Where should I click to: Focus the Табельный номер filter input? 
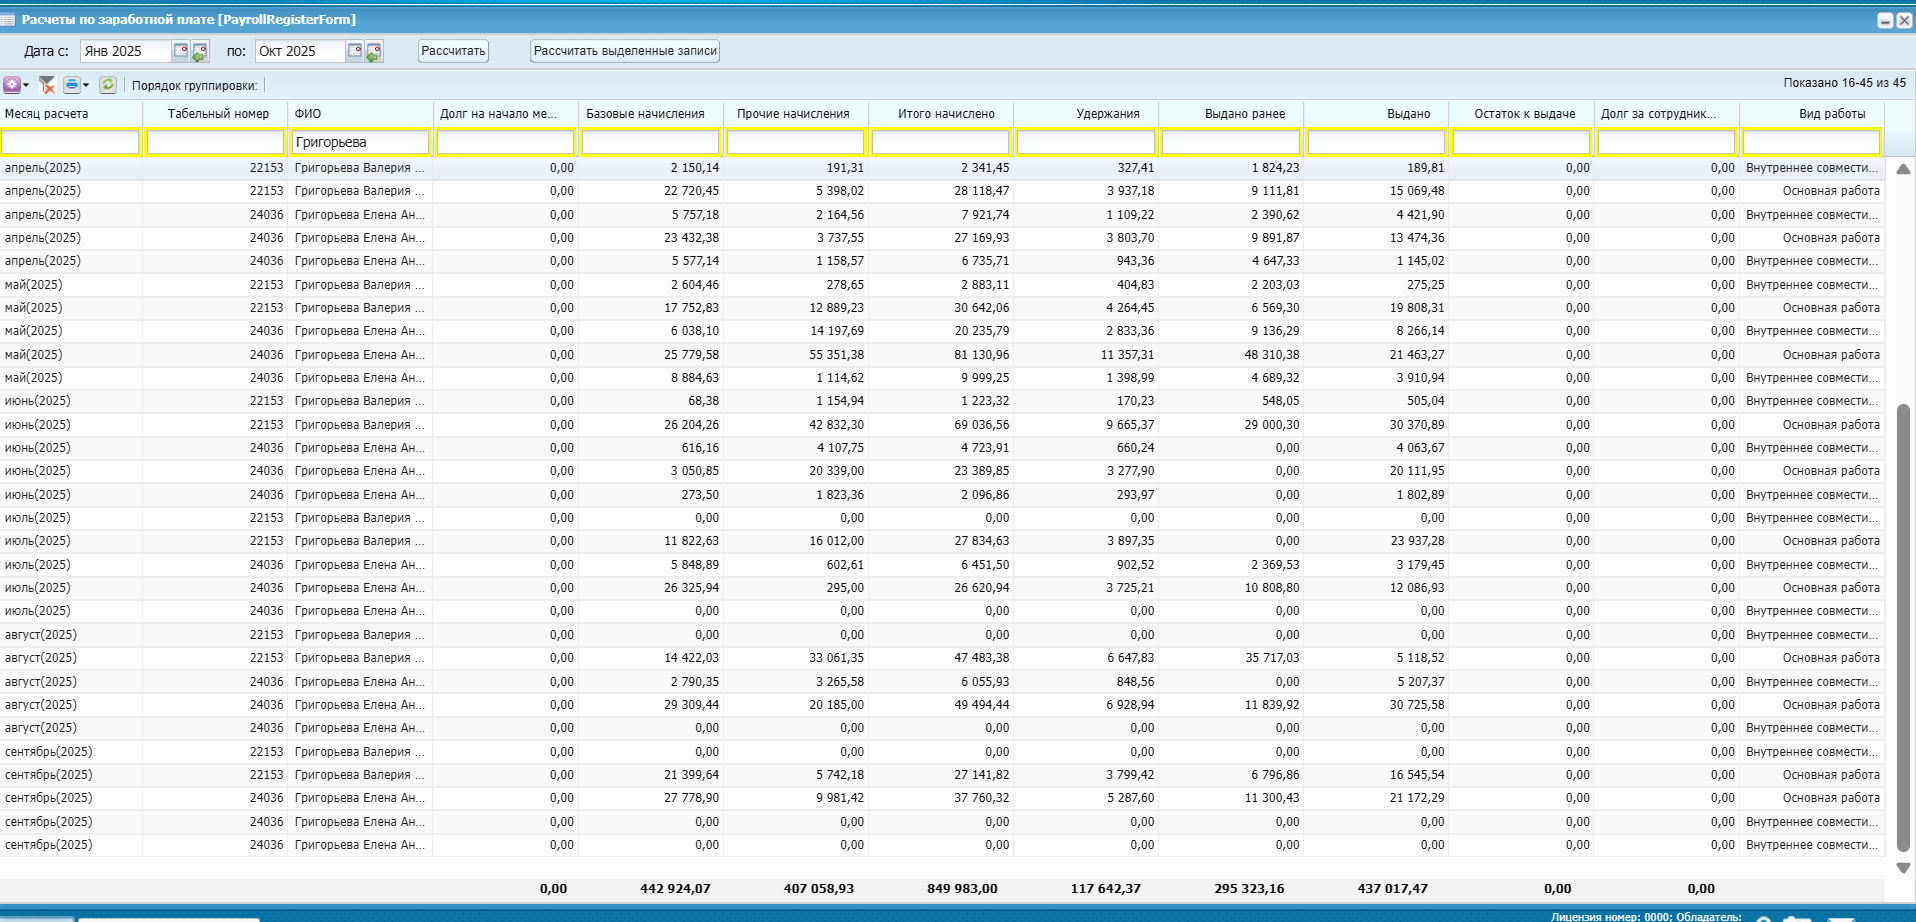tap(215, 143)
